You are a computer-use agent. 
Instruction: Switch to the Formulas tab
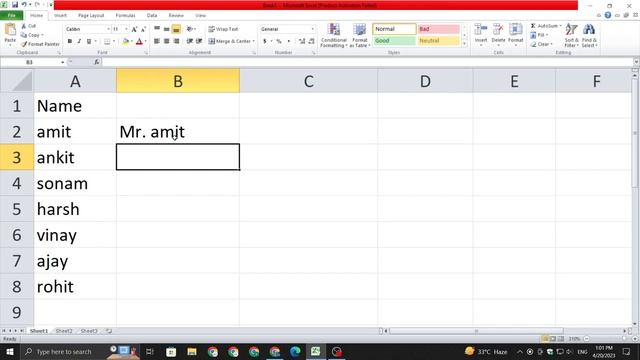pyautogui.click(x=125, y=16)
